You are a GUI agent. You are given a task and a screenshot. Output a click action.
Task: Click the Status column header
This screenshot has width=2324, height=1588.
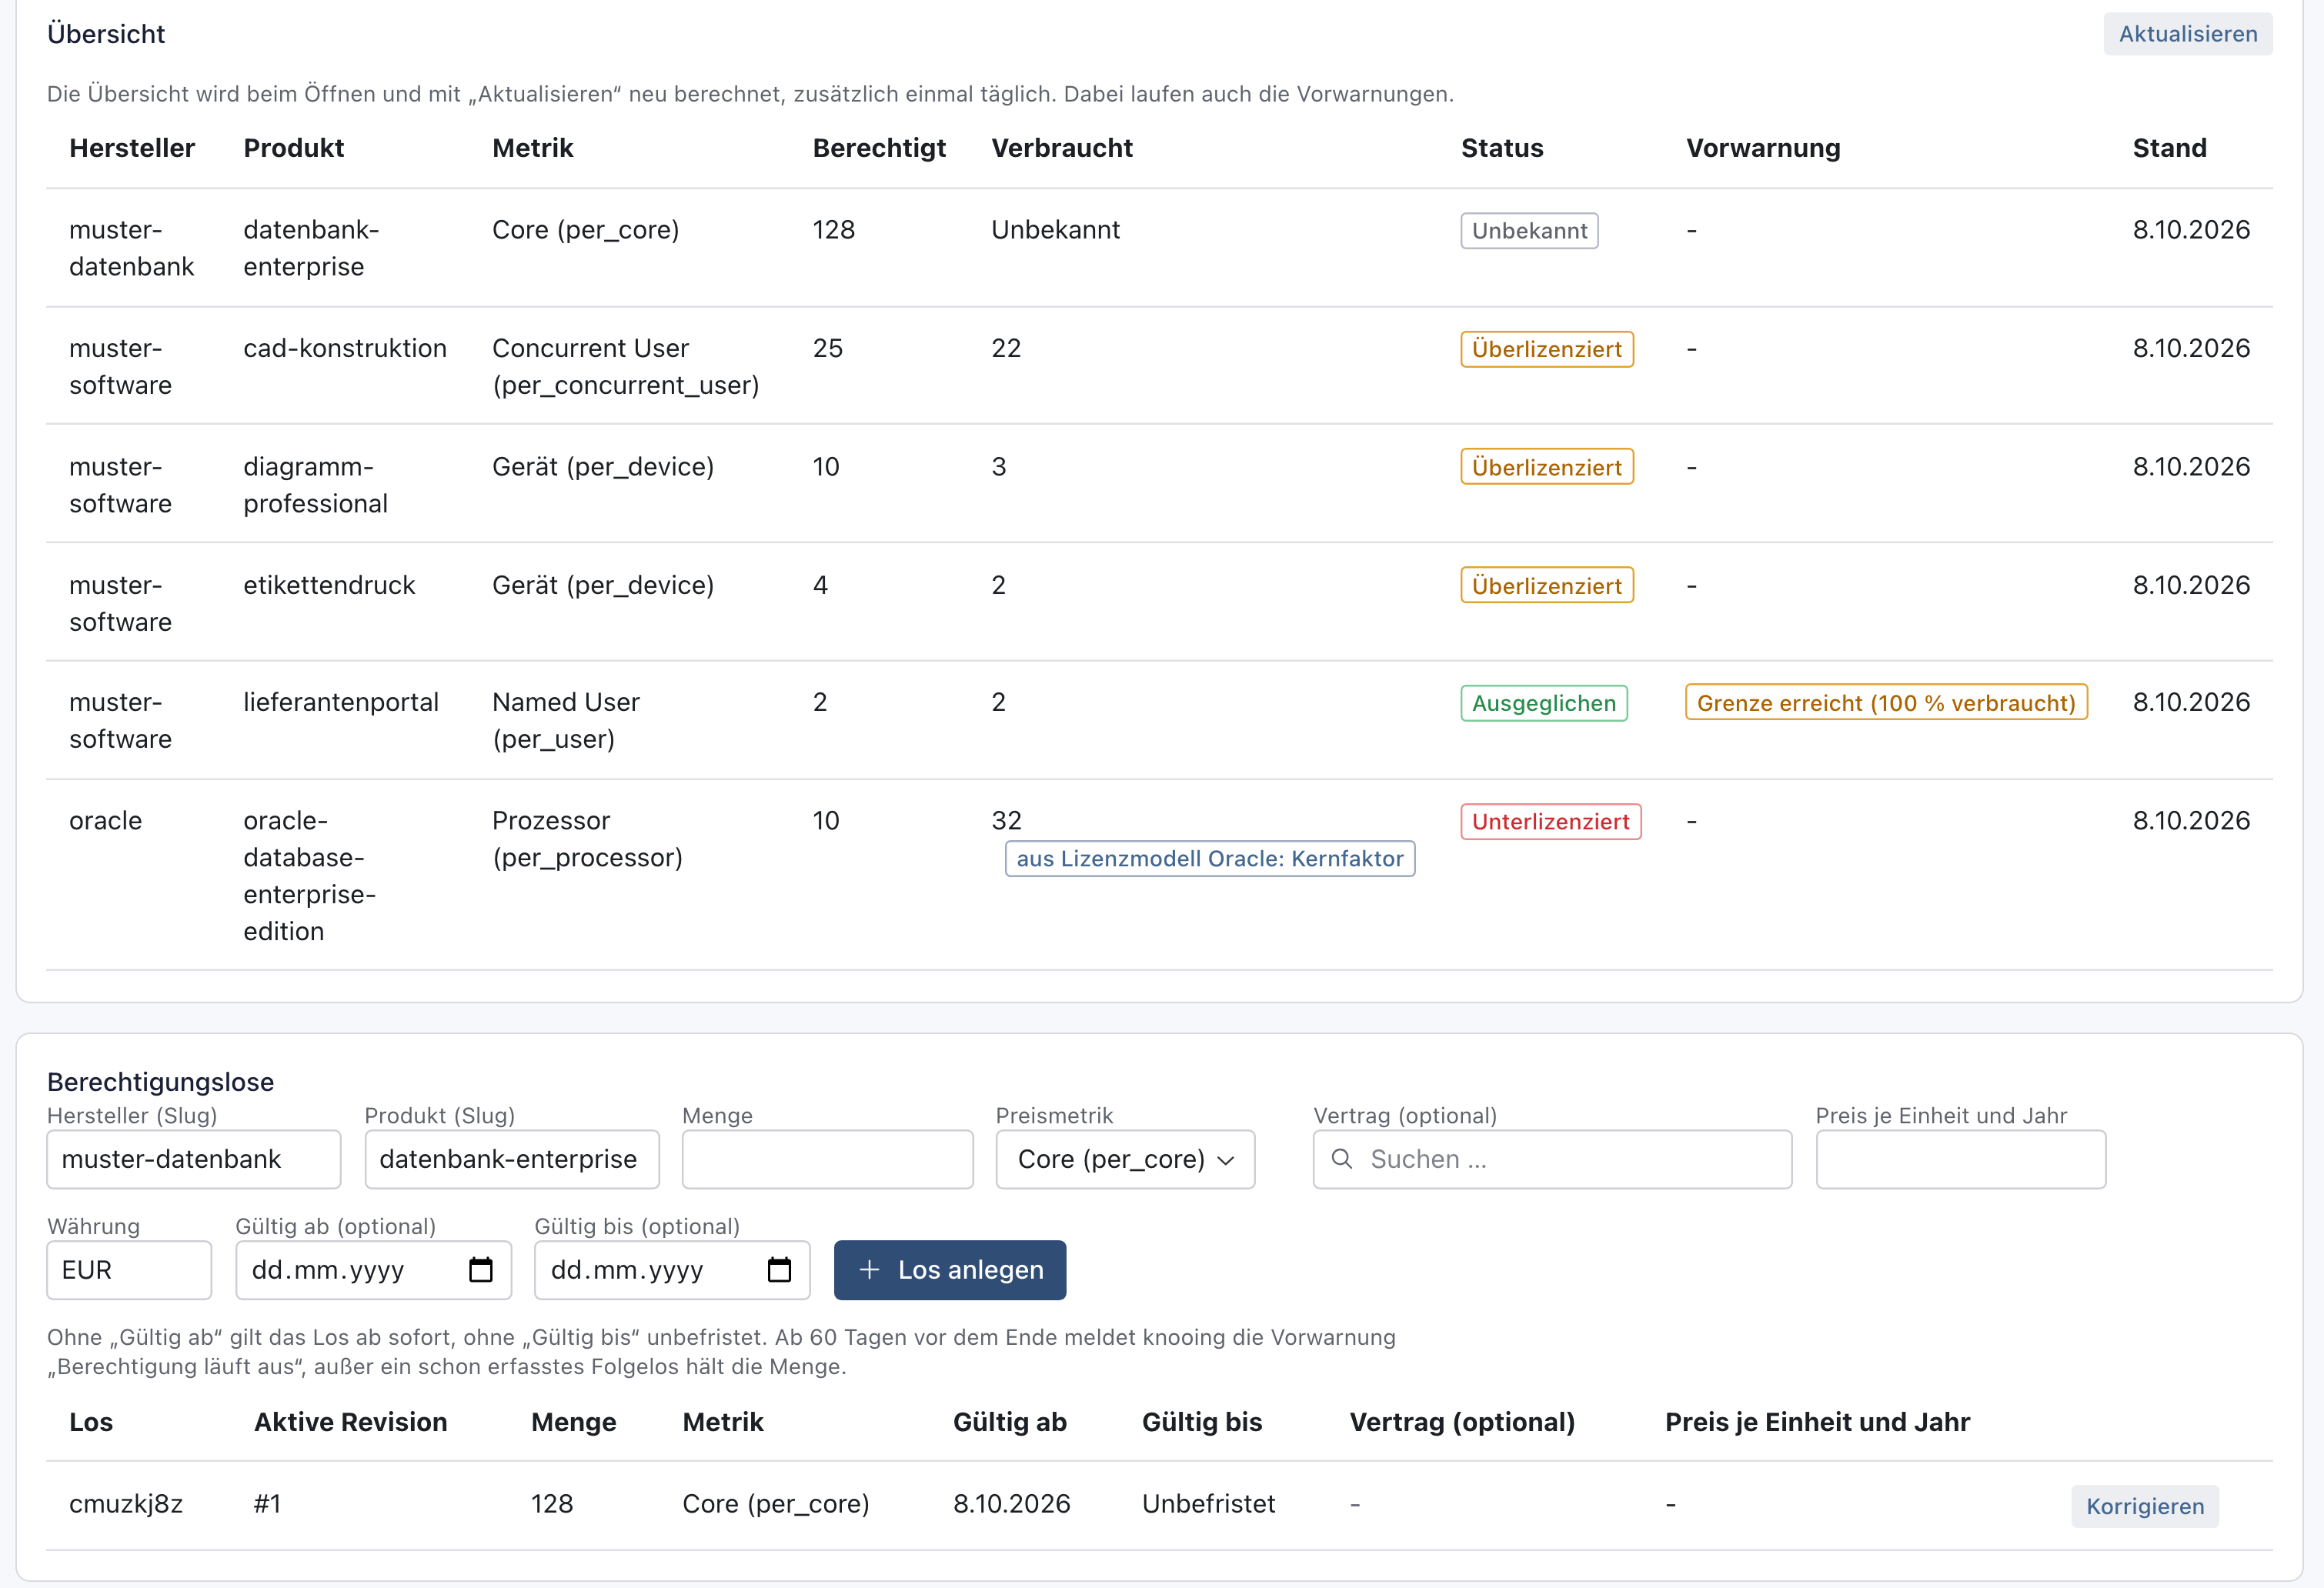click(x=1502, y=148)
